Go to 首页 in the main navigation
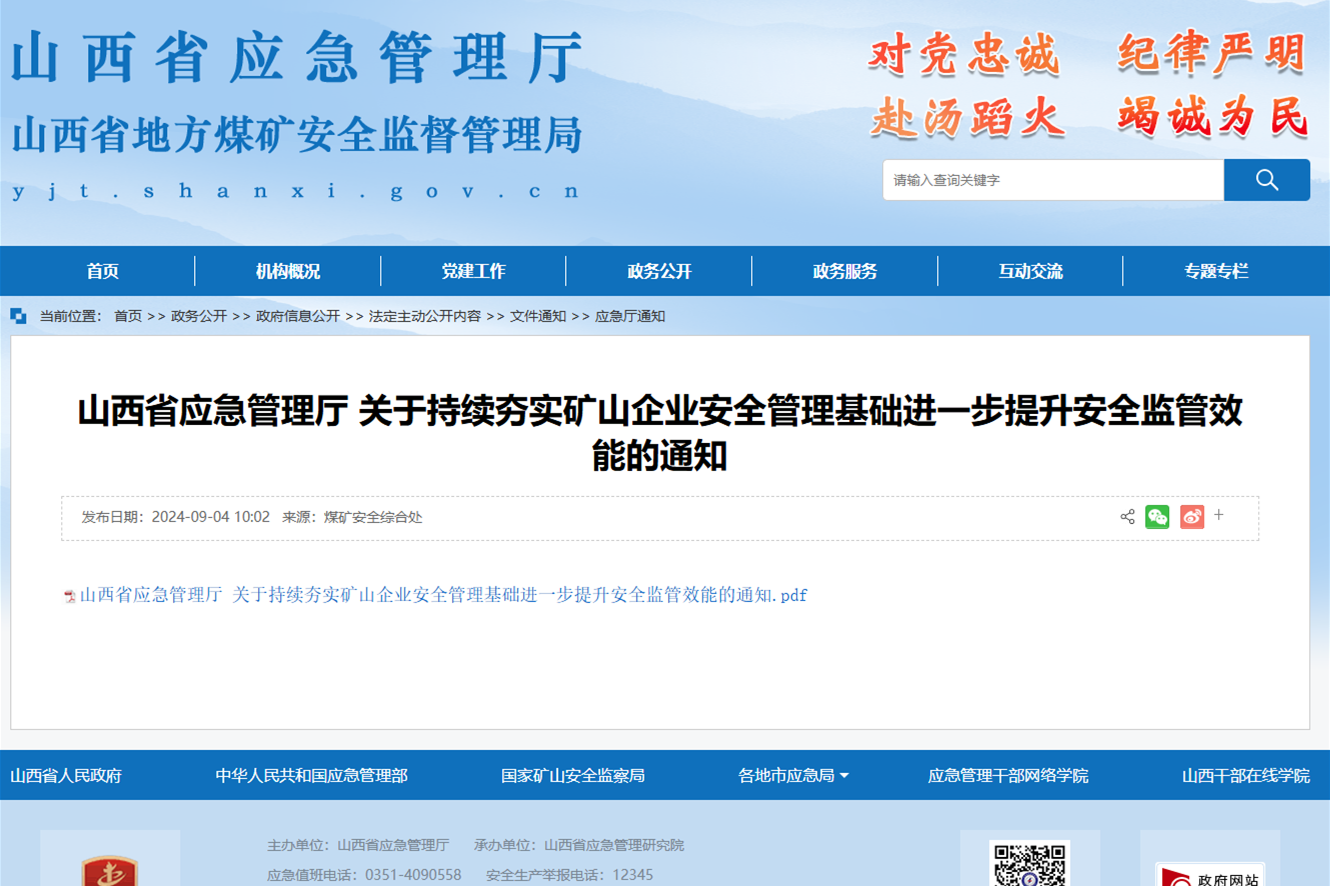 coord(102,271)
